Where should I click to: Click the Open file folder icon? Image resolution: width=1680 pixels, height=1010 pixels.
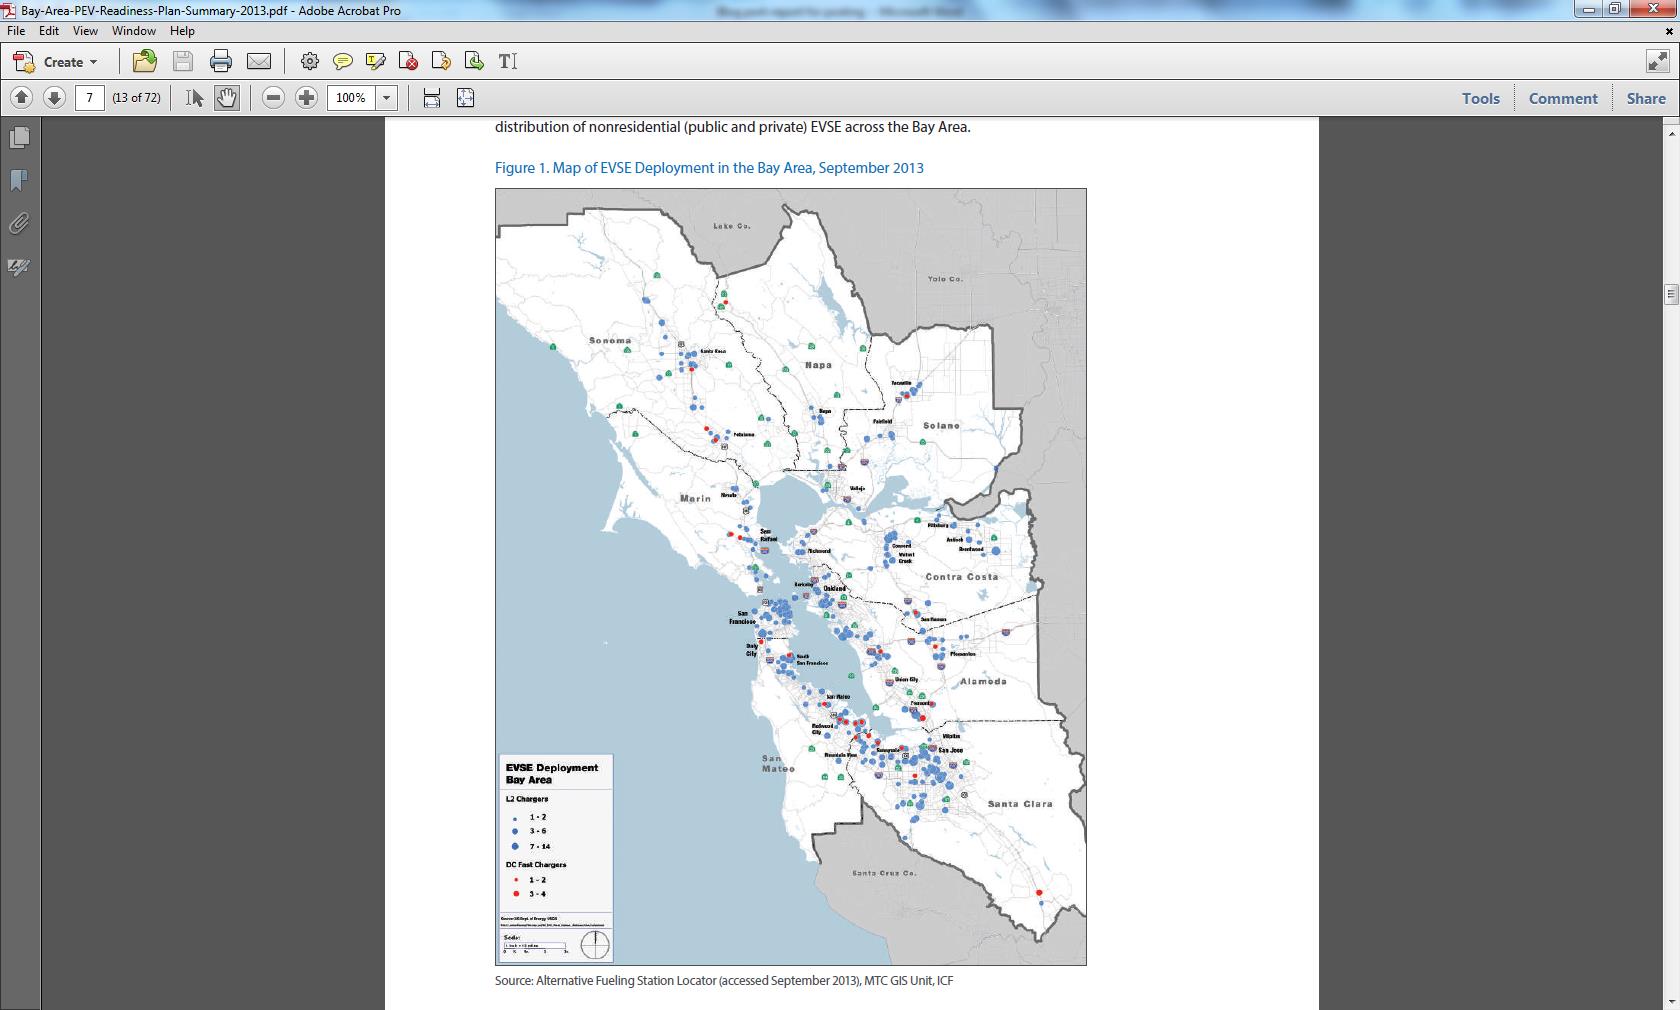[x=144, y=62]
